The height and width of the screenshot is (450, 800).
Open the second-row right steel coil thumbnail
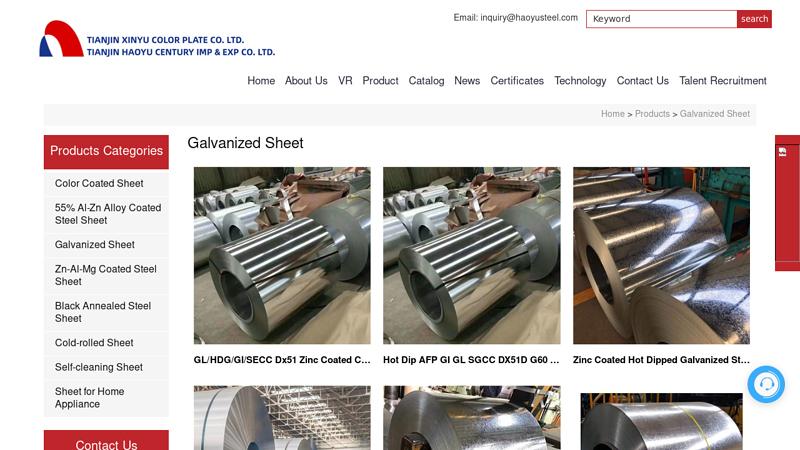(661, 421)
